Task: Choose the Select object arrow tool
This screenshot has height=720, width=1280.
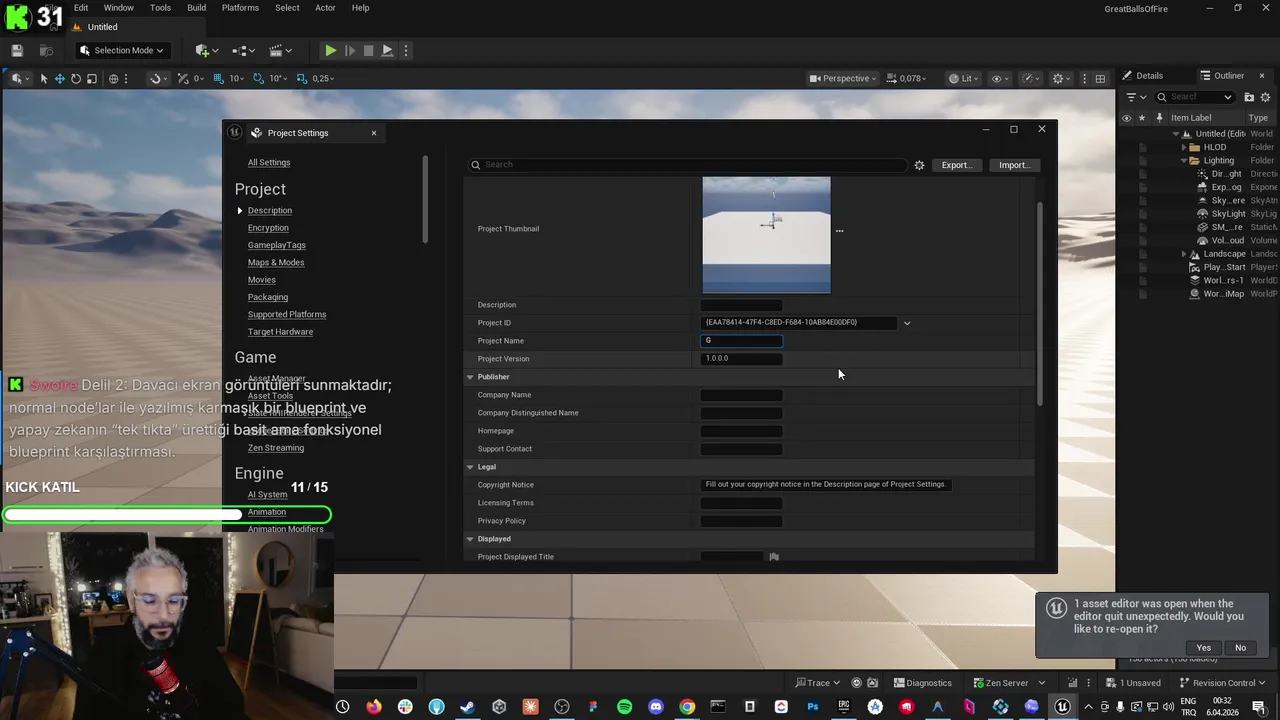Action: coord(44,78)
